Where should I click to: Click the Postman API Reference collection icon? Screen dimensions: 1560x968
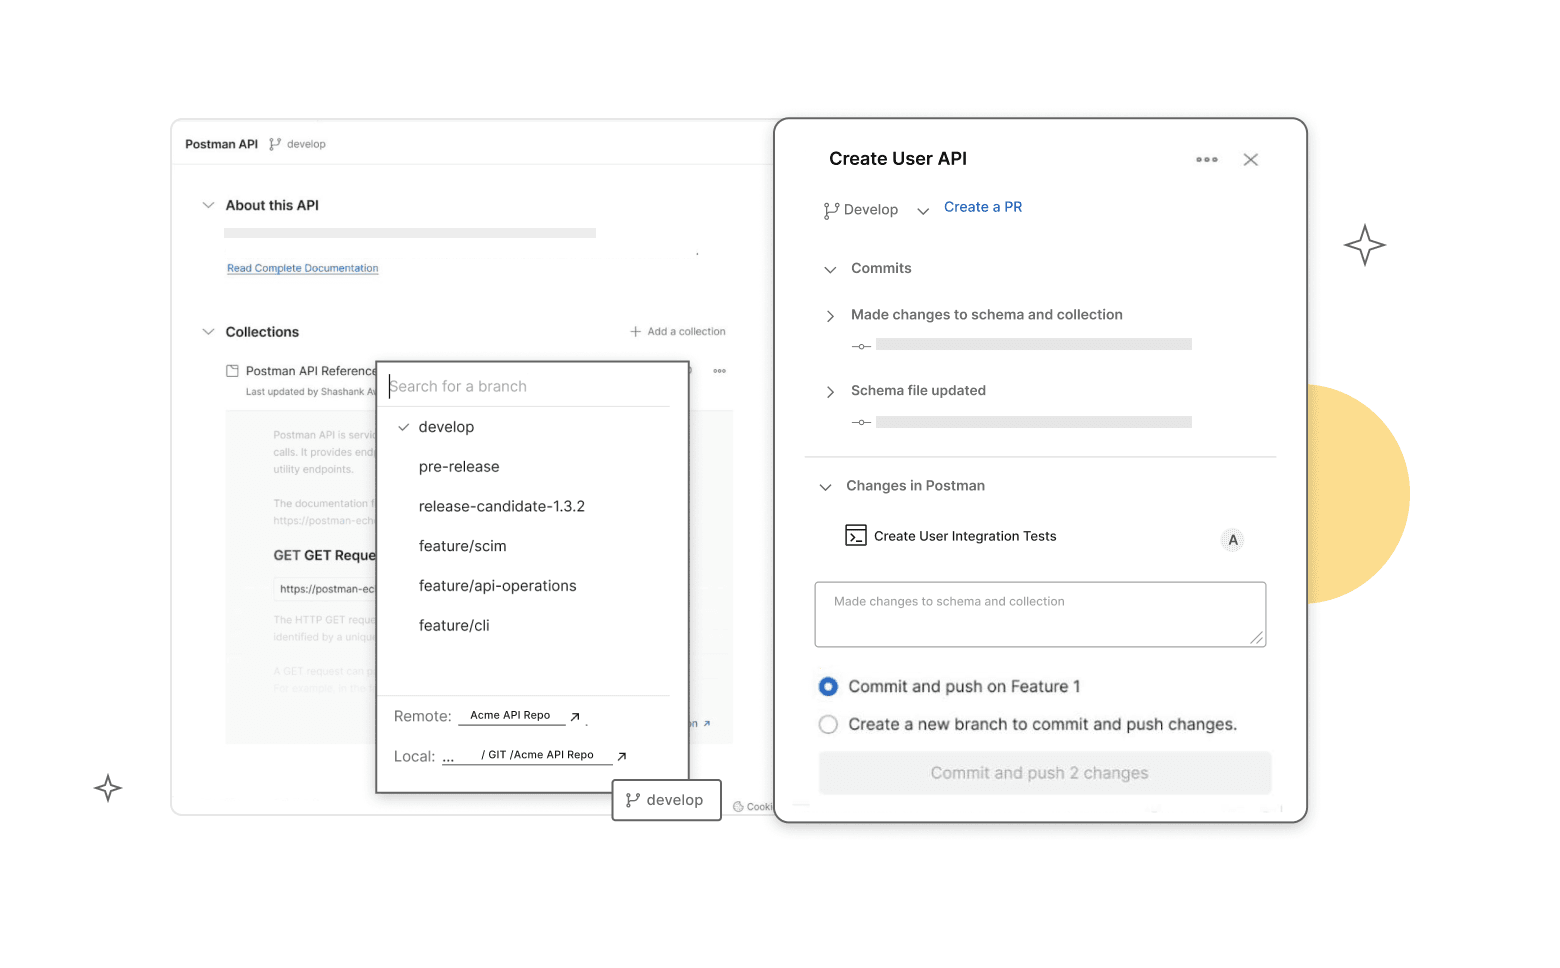click(x=232, y=371)
